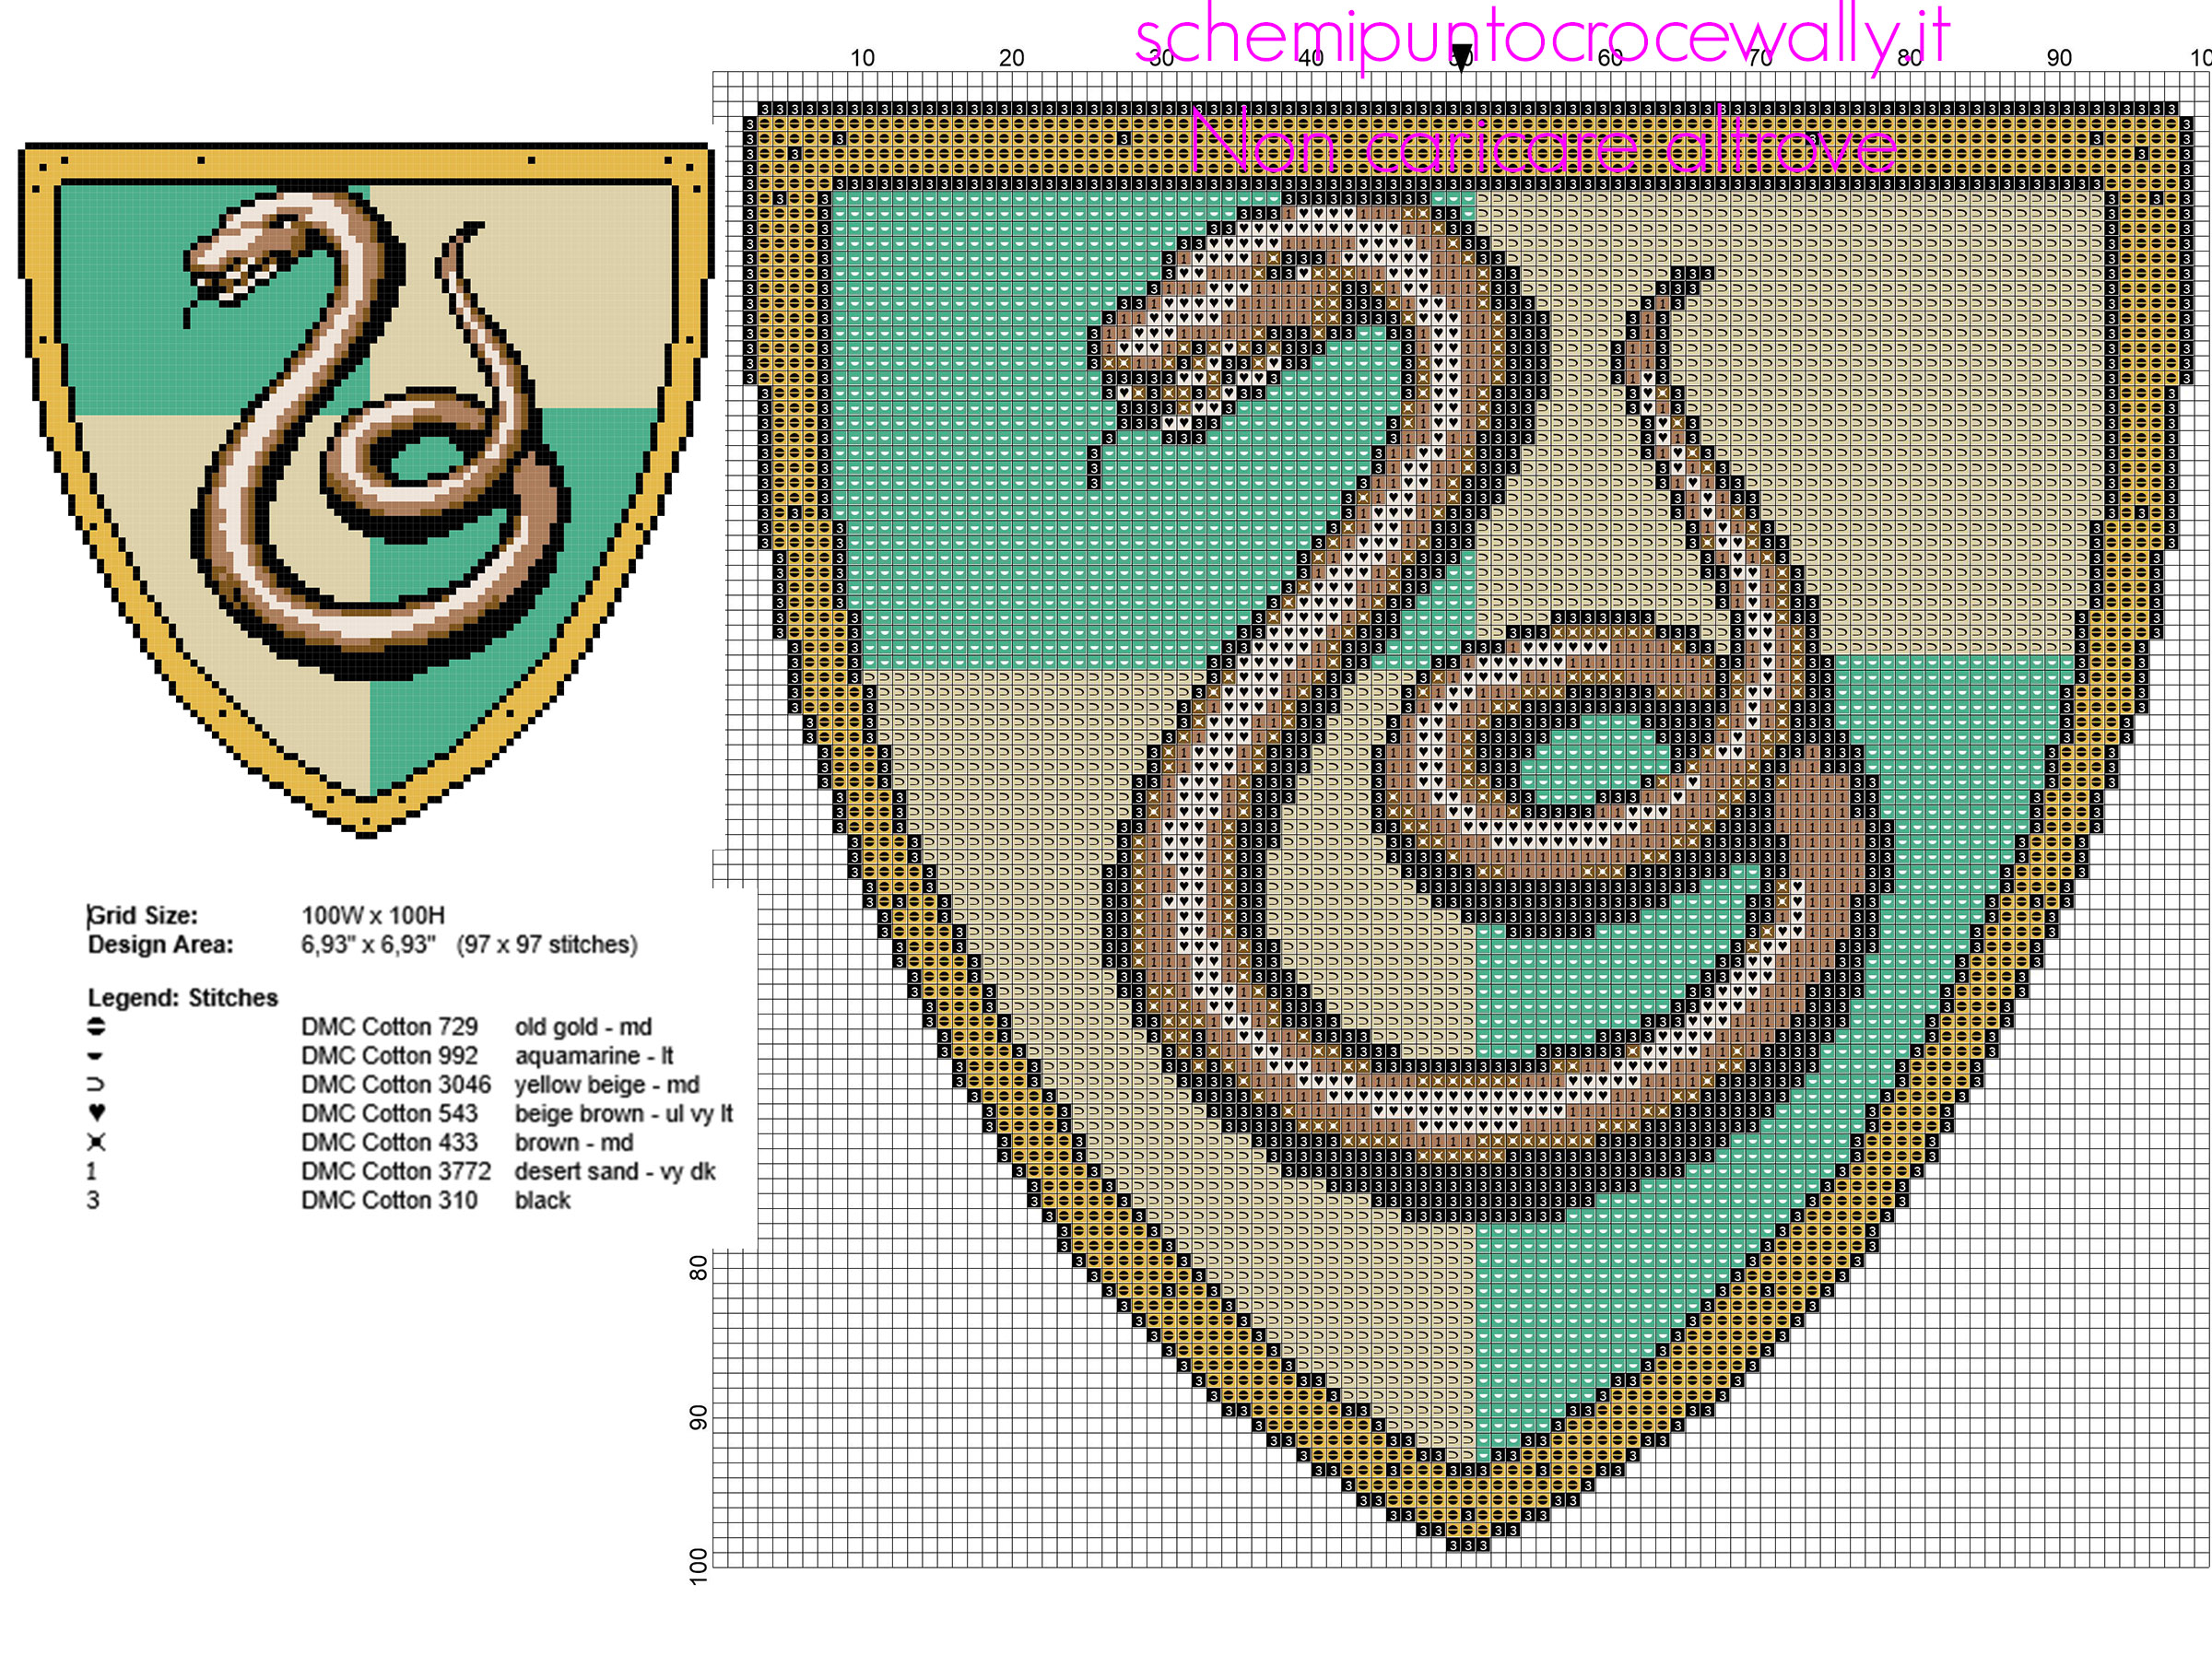This screenshot has height=1667, width=2212.
Task: Click the row ruler number 90
Action: point(698,1418)
